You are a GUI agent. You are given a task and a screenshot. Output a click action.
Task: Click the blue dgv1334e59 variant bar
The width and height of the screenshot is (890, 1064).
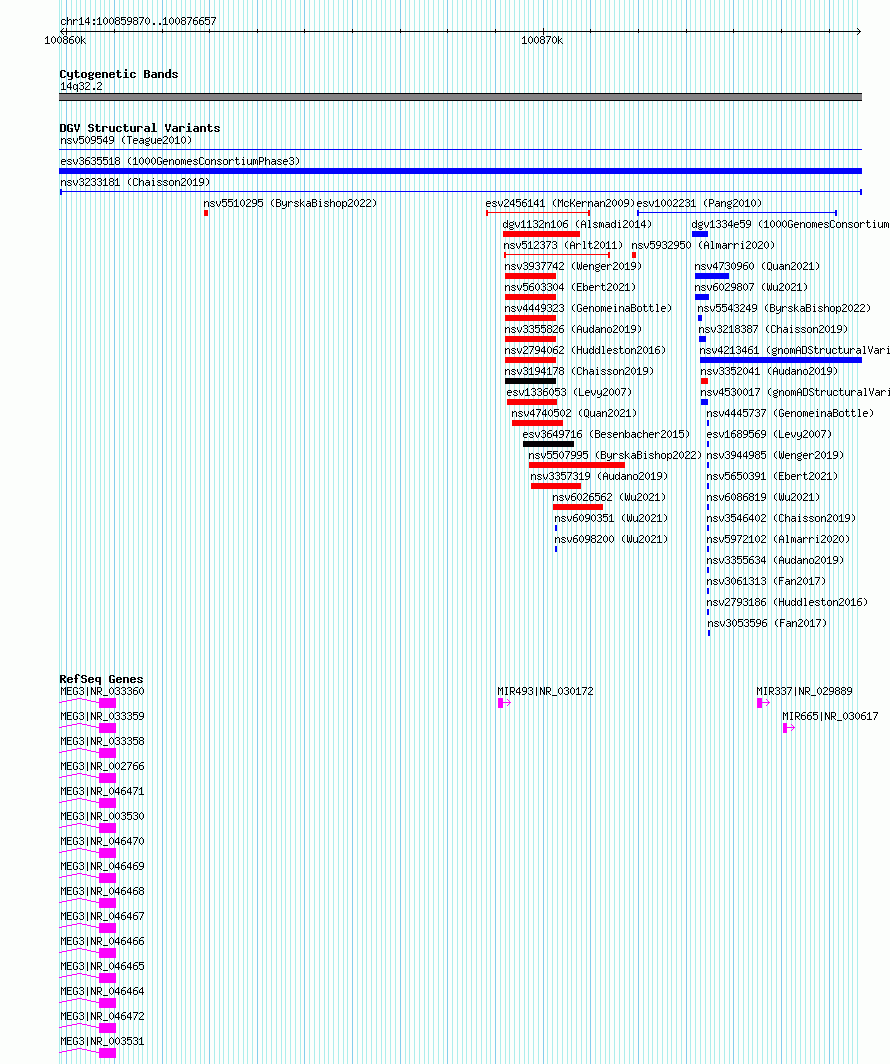700,234
